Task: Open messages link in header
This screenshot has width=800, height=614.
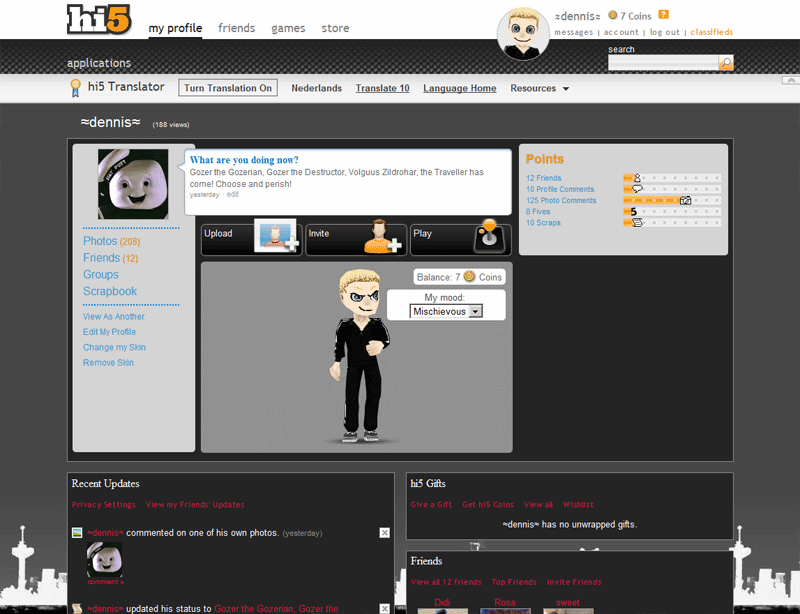Action: pos(573,32)
